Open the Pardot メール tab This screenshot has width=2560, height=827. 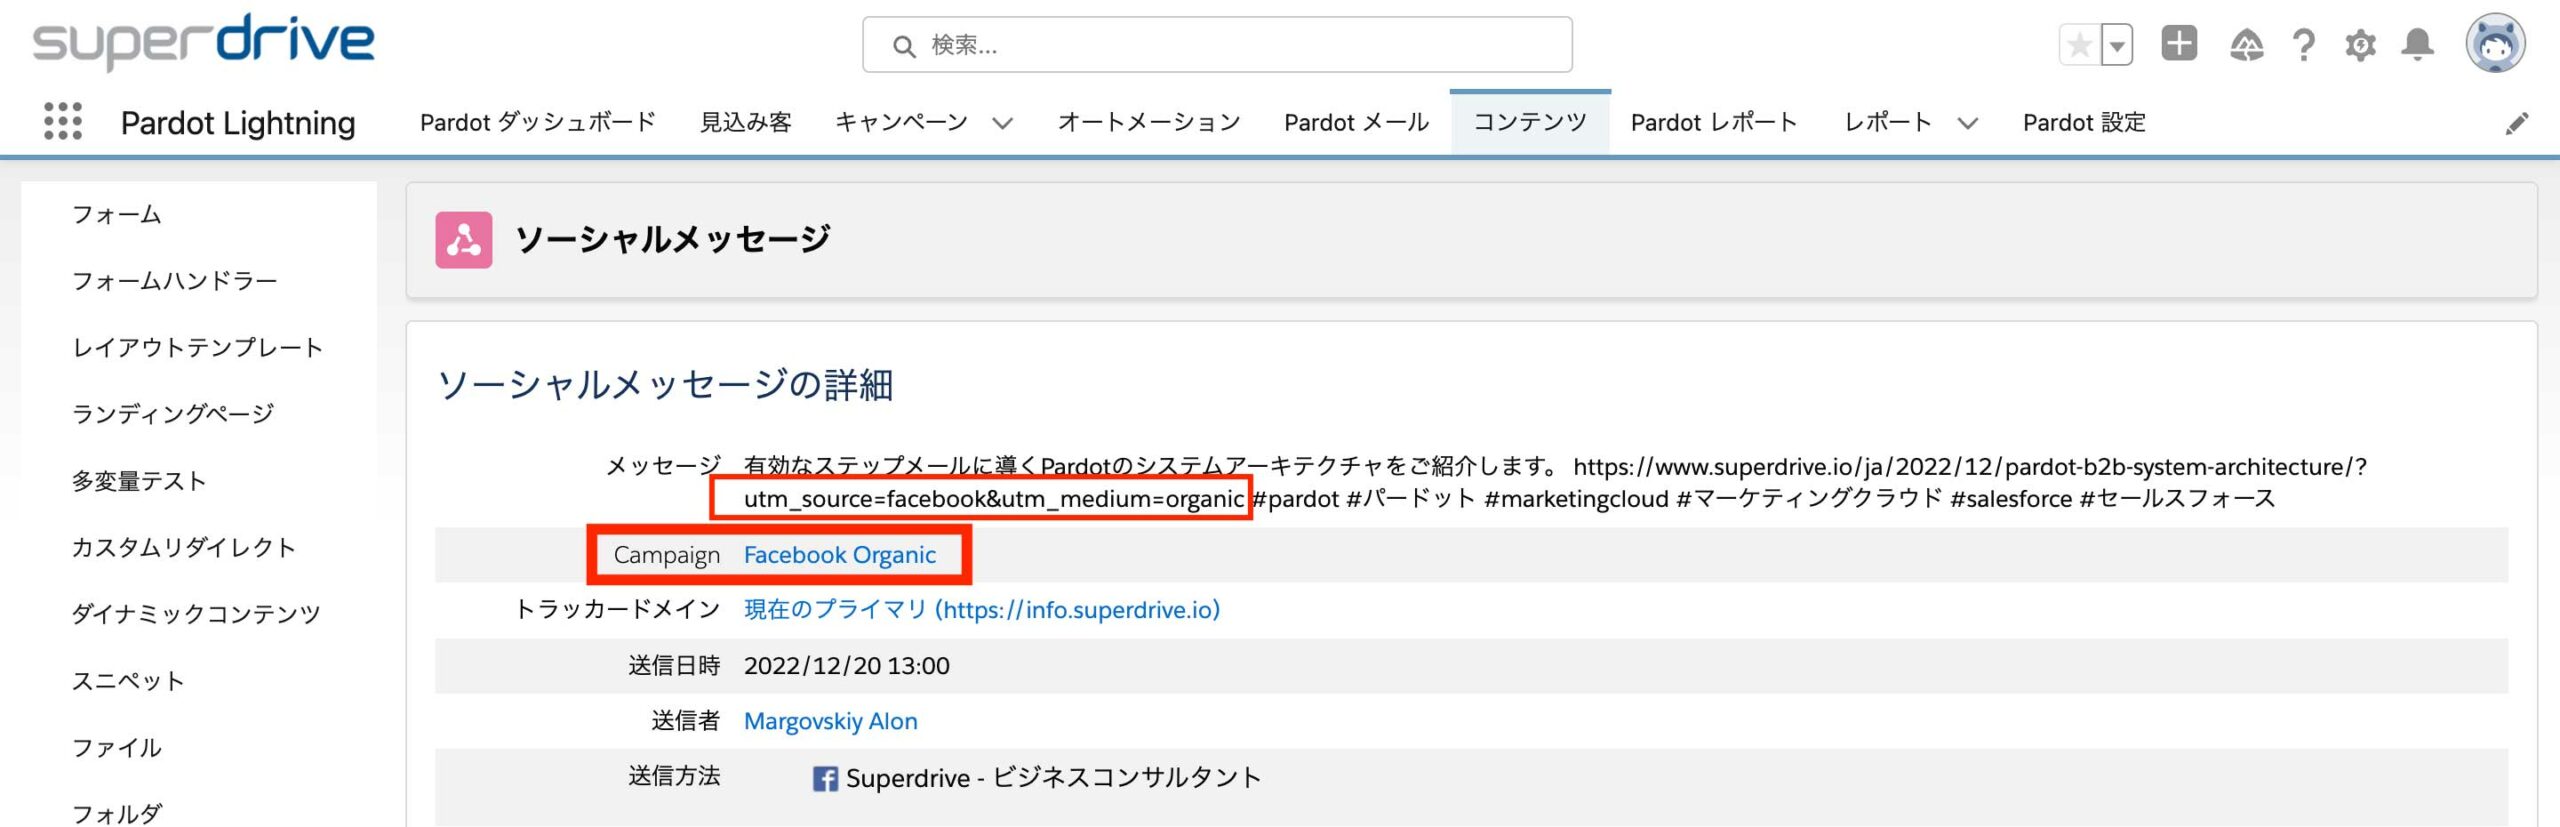[x=1357, y=122]
